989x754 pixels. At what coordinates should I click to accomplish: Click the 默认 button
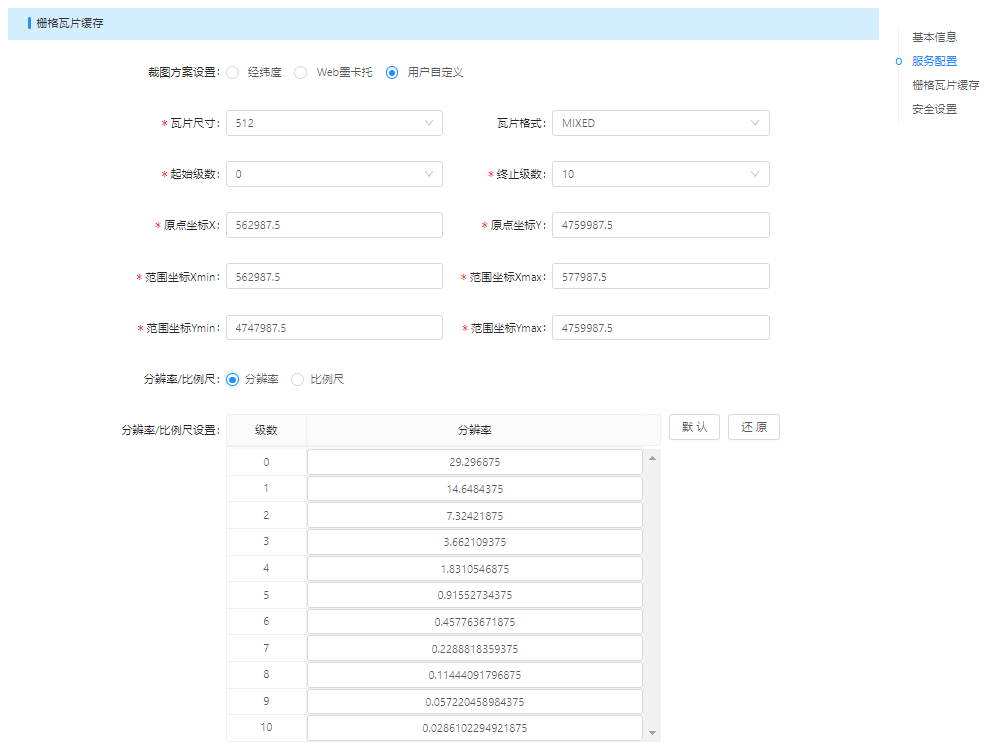coord(694,427)
